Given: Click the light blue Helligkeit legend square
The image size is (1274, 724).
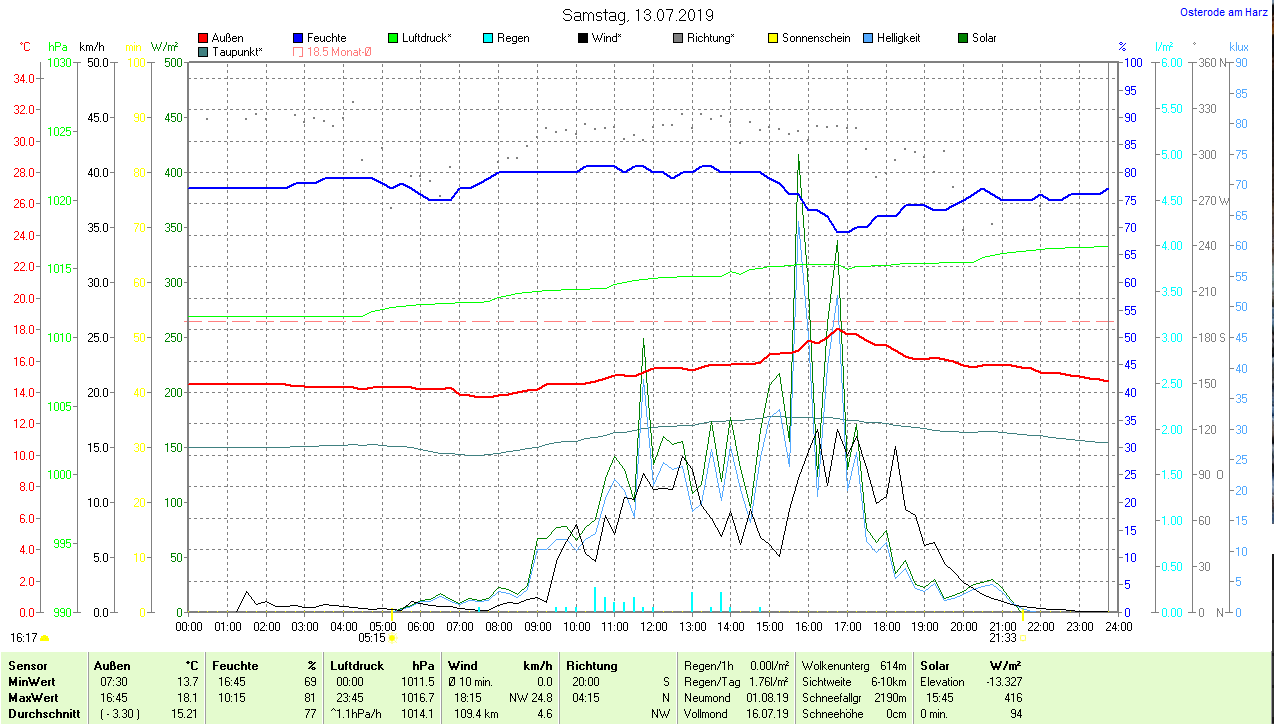Looking at the screenshot, I should (x=868, y=38).
